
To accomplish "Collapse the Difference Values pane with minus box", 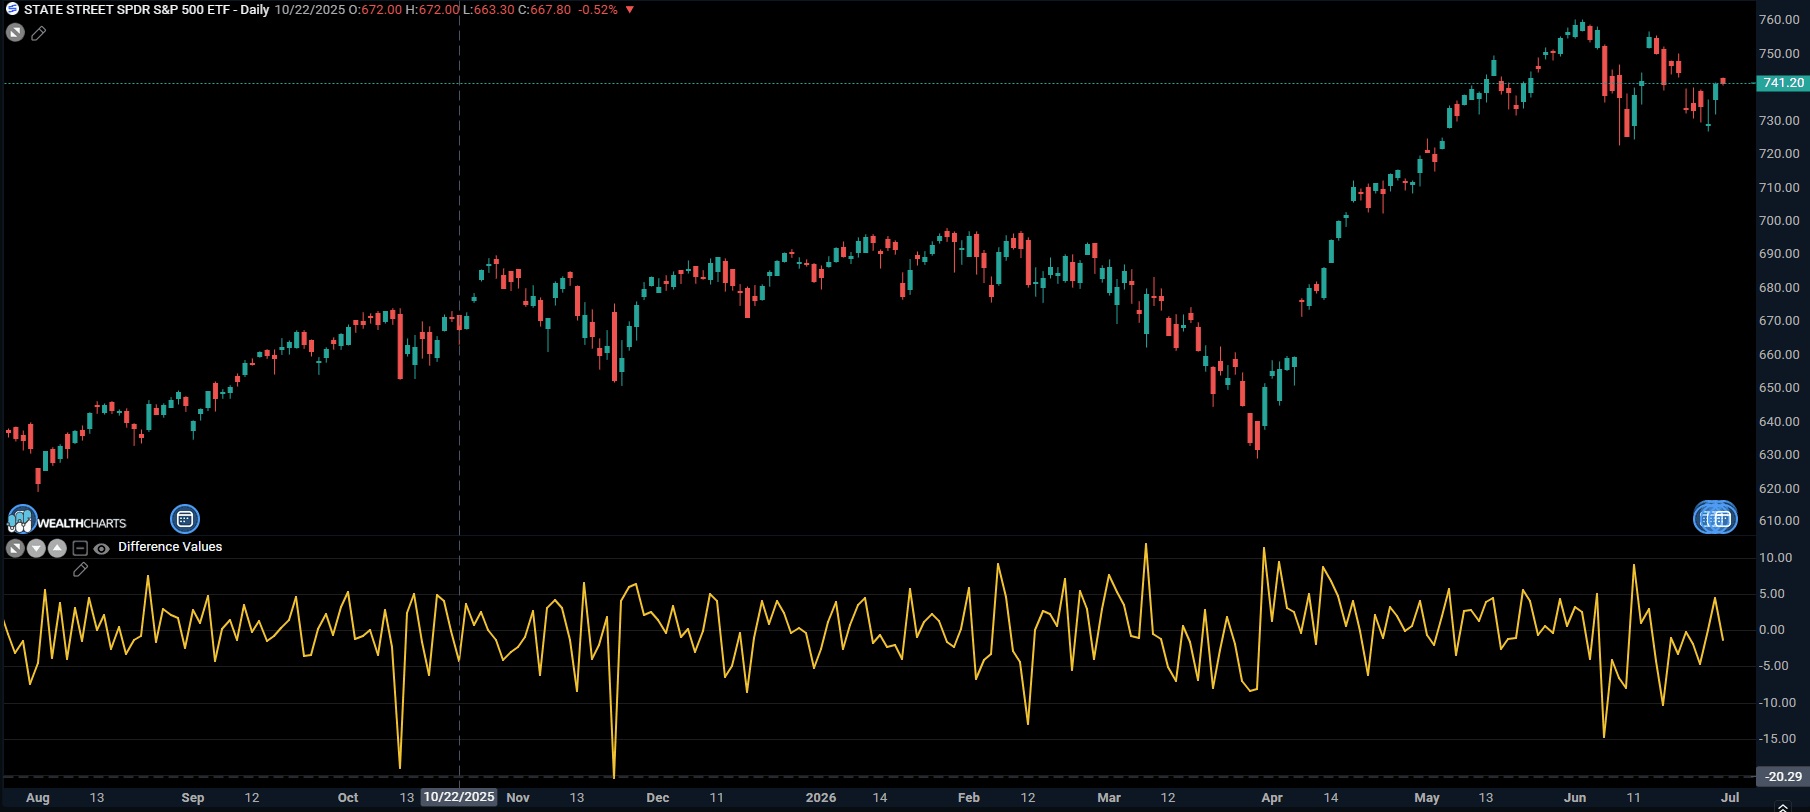I will pos(80,548).
